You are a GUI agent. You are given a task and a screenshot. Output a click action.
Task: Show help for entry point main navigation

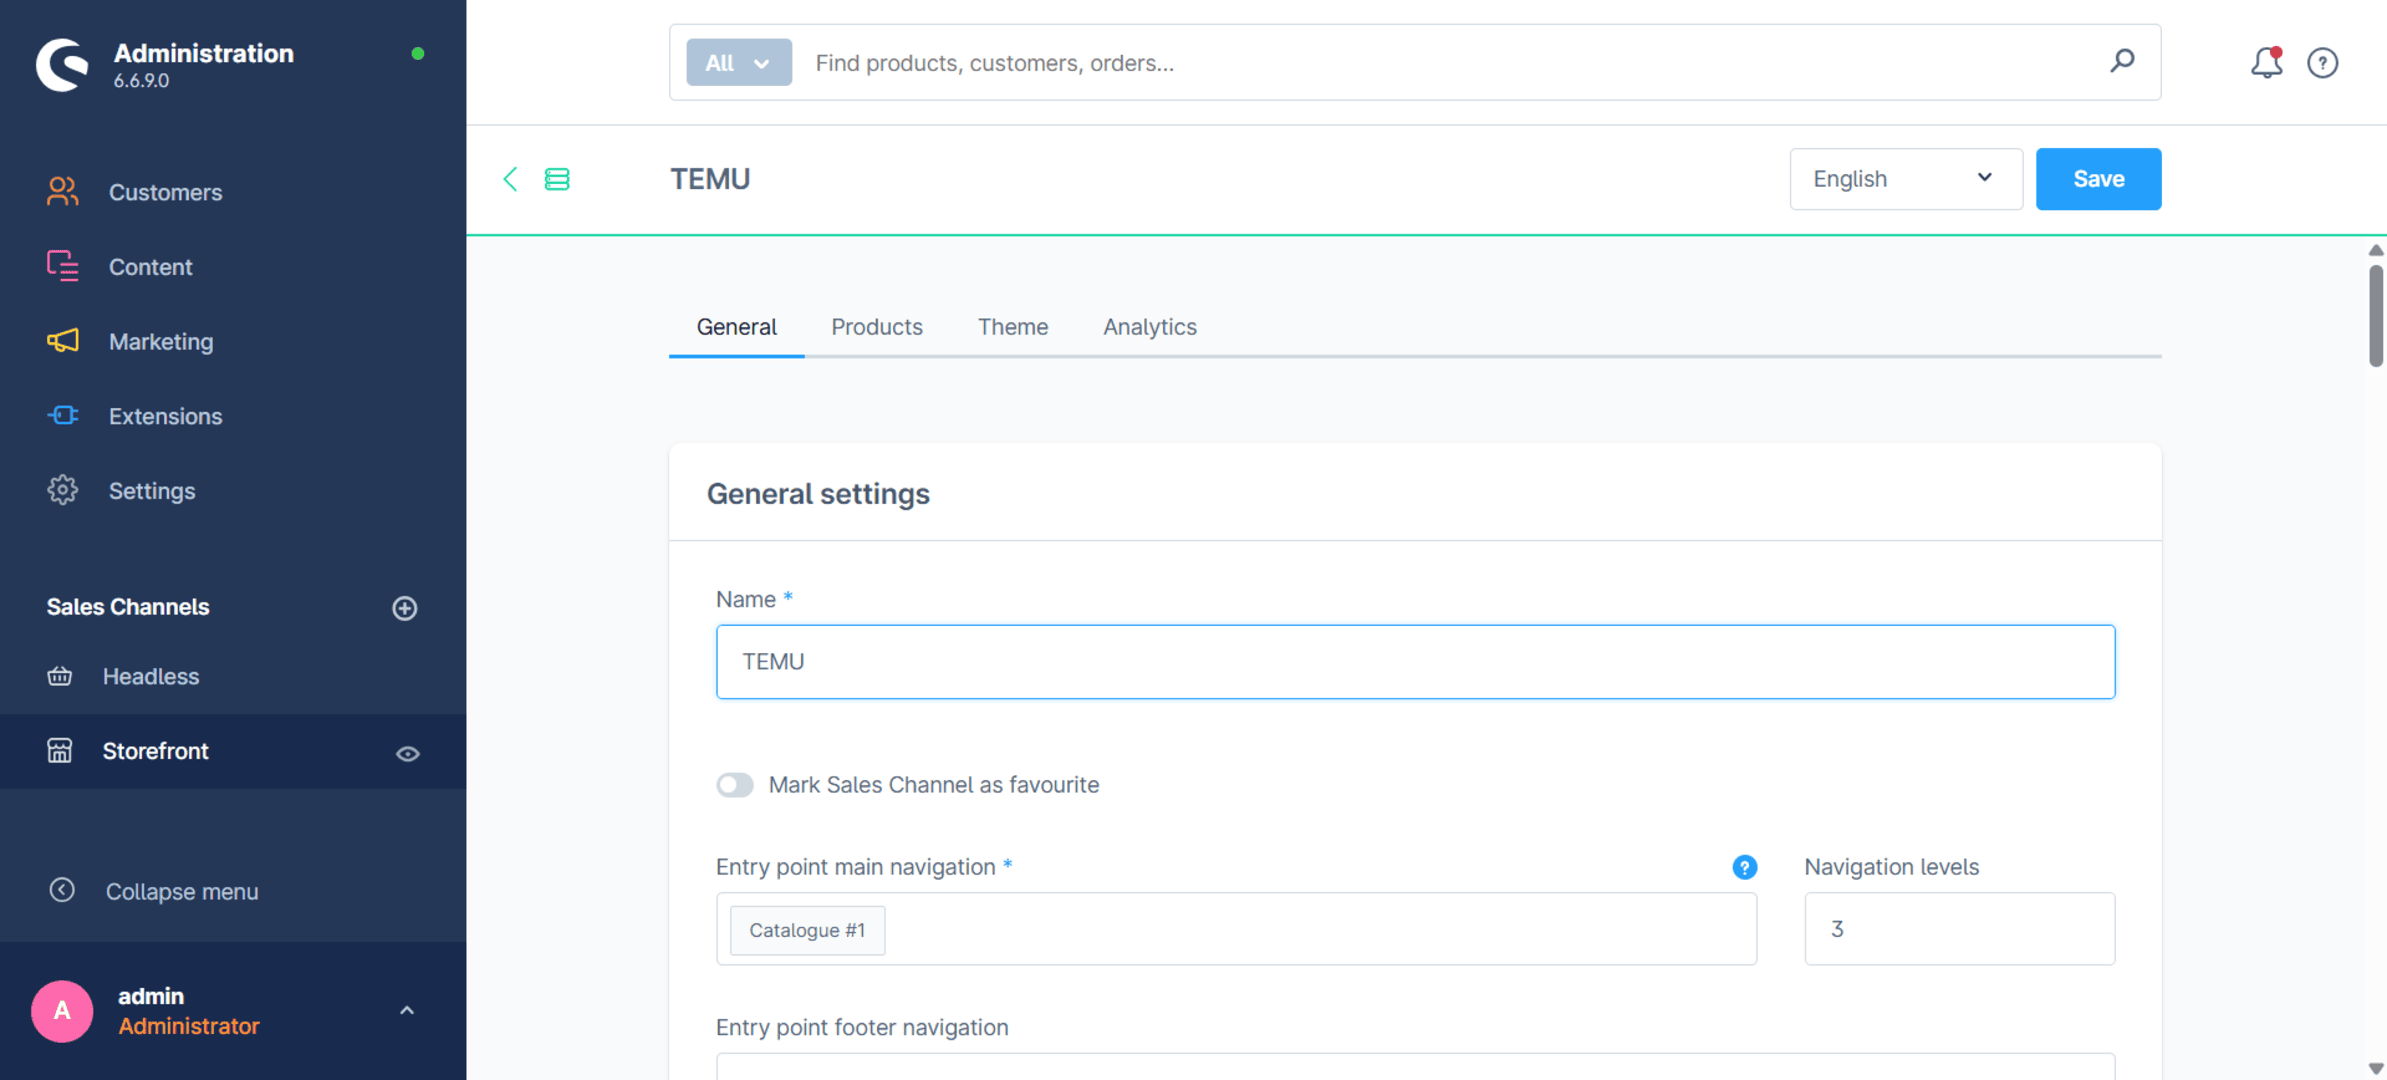(x=1744, y=867)
